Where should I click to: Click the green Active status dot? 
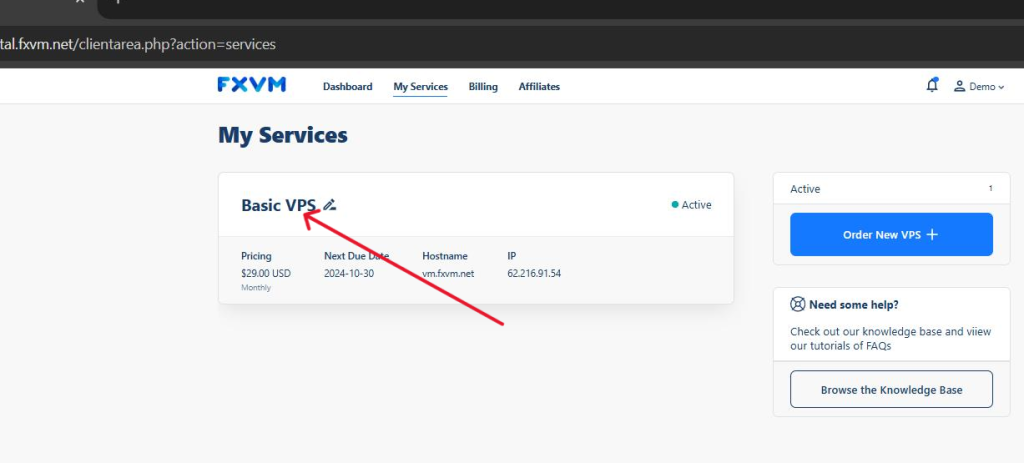[x=675, y=205]
